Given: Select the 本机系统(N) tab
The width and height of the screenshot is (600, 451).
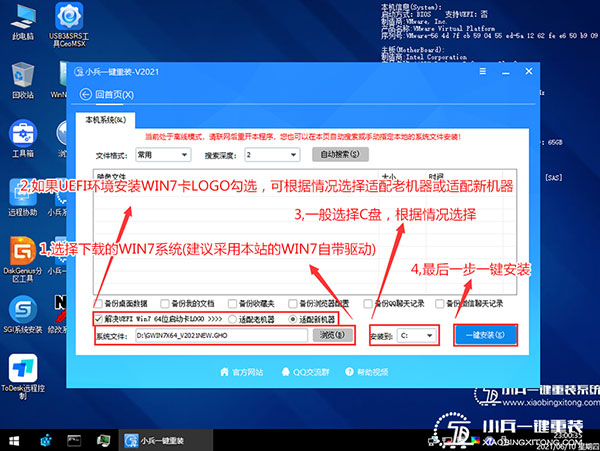Looking at the screenshot, I should tap(105, 120).
